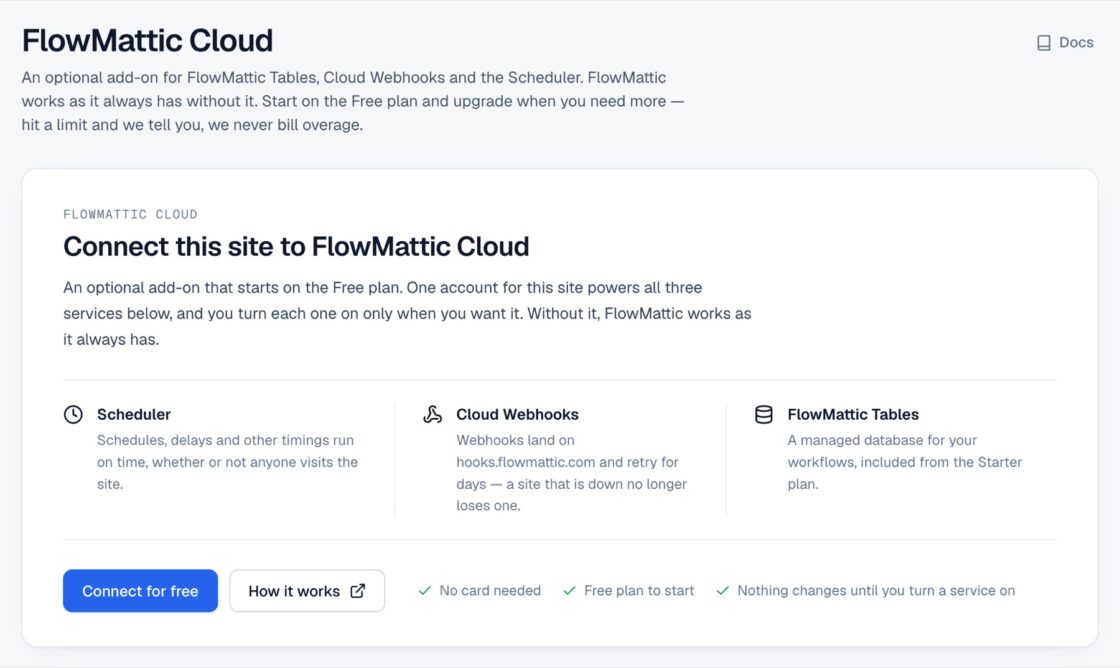Open the Docs link

tap(1065, 43)
